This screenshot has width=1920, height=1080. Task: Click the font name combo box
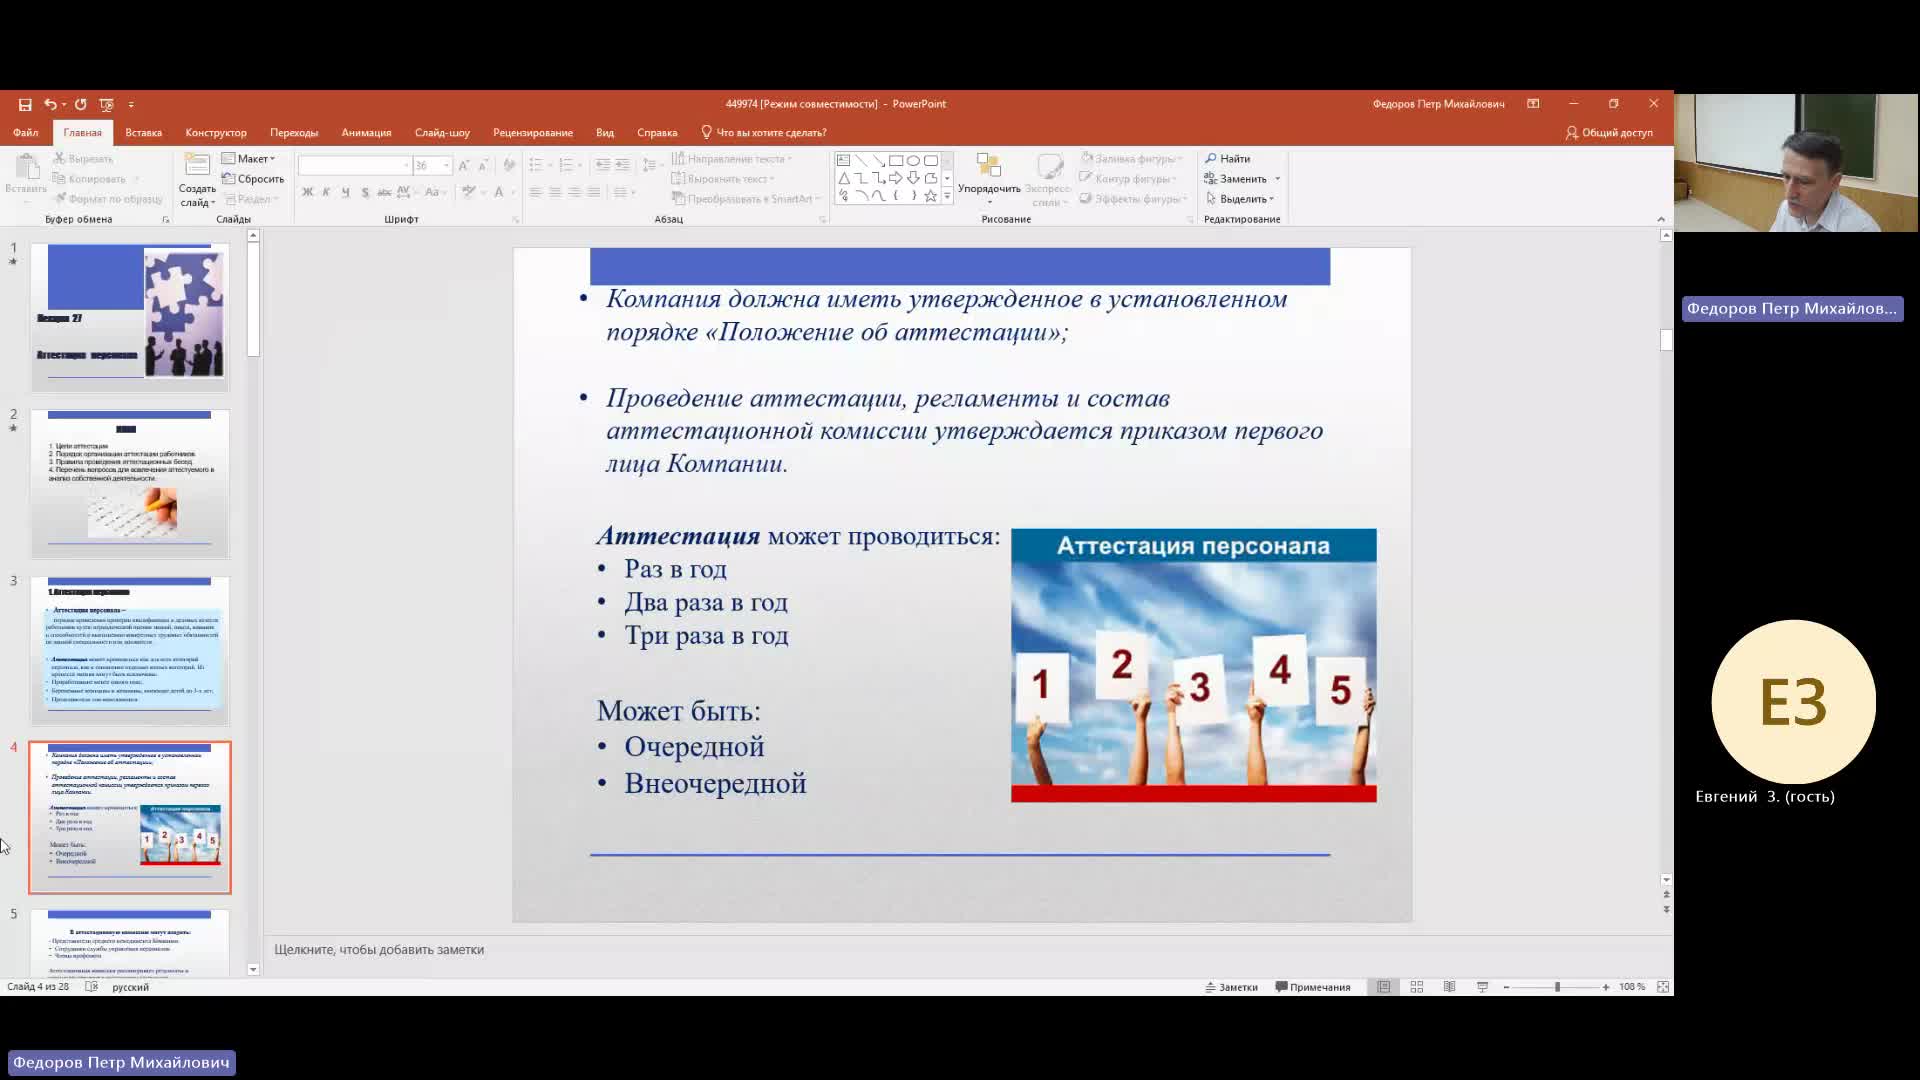point(355,165)
